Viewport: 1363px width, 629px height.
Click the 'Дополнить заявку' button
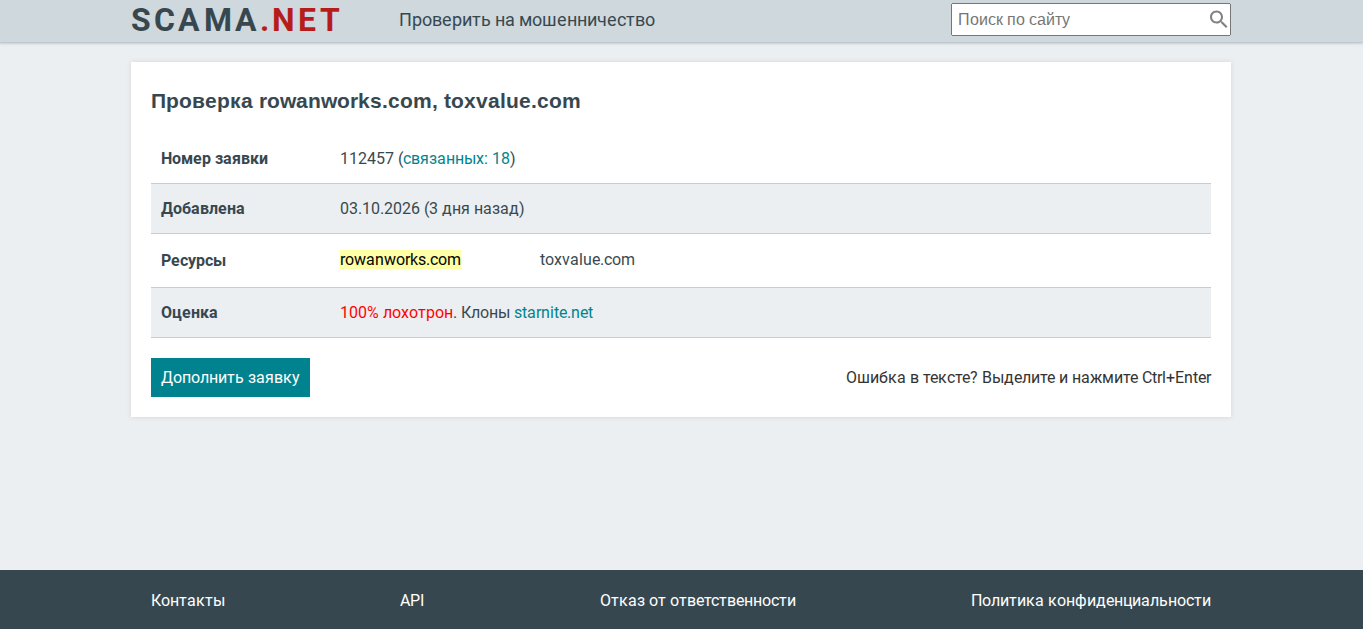pos(230,377)
